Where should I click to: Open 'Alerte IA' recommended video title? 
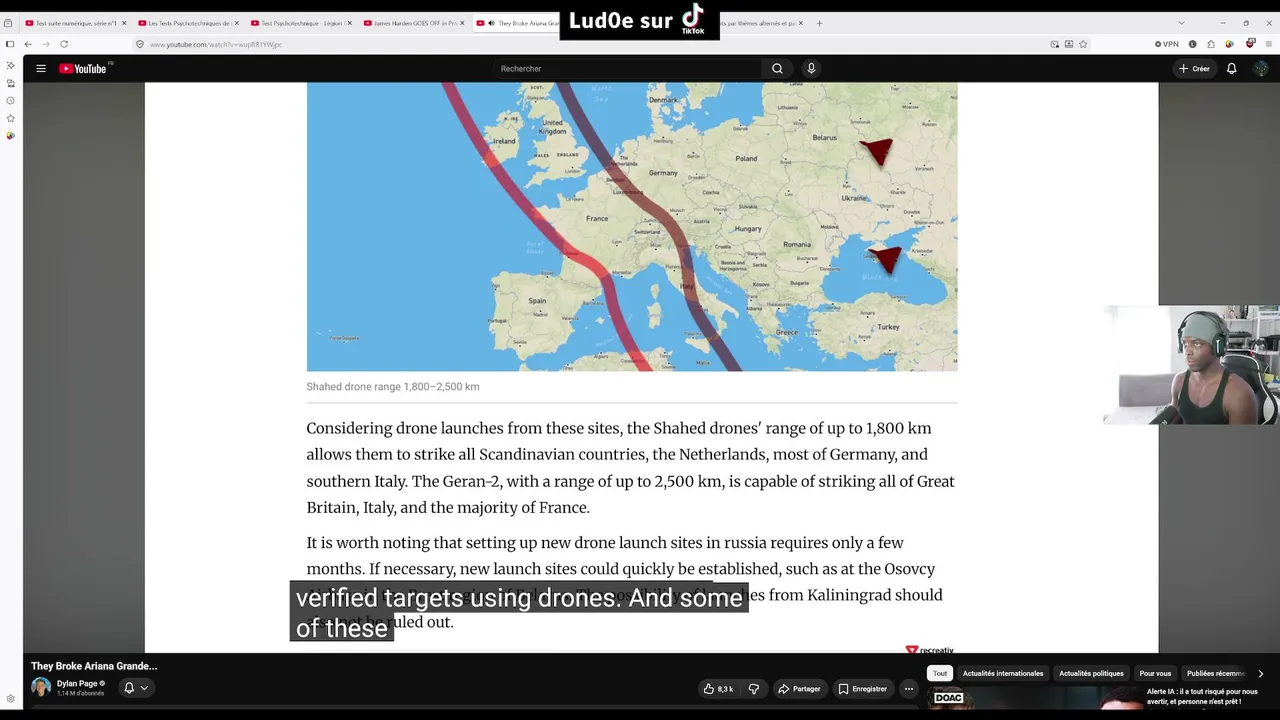[x=1202, y=696]
